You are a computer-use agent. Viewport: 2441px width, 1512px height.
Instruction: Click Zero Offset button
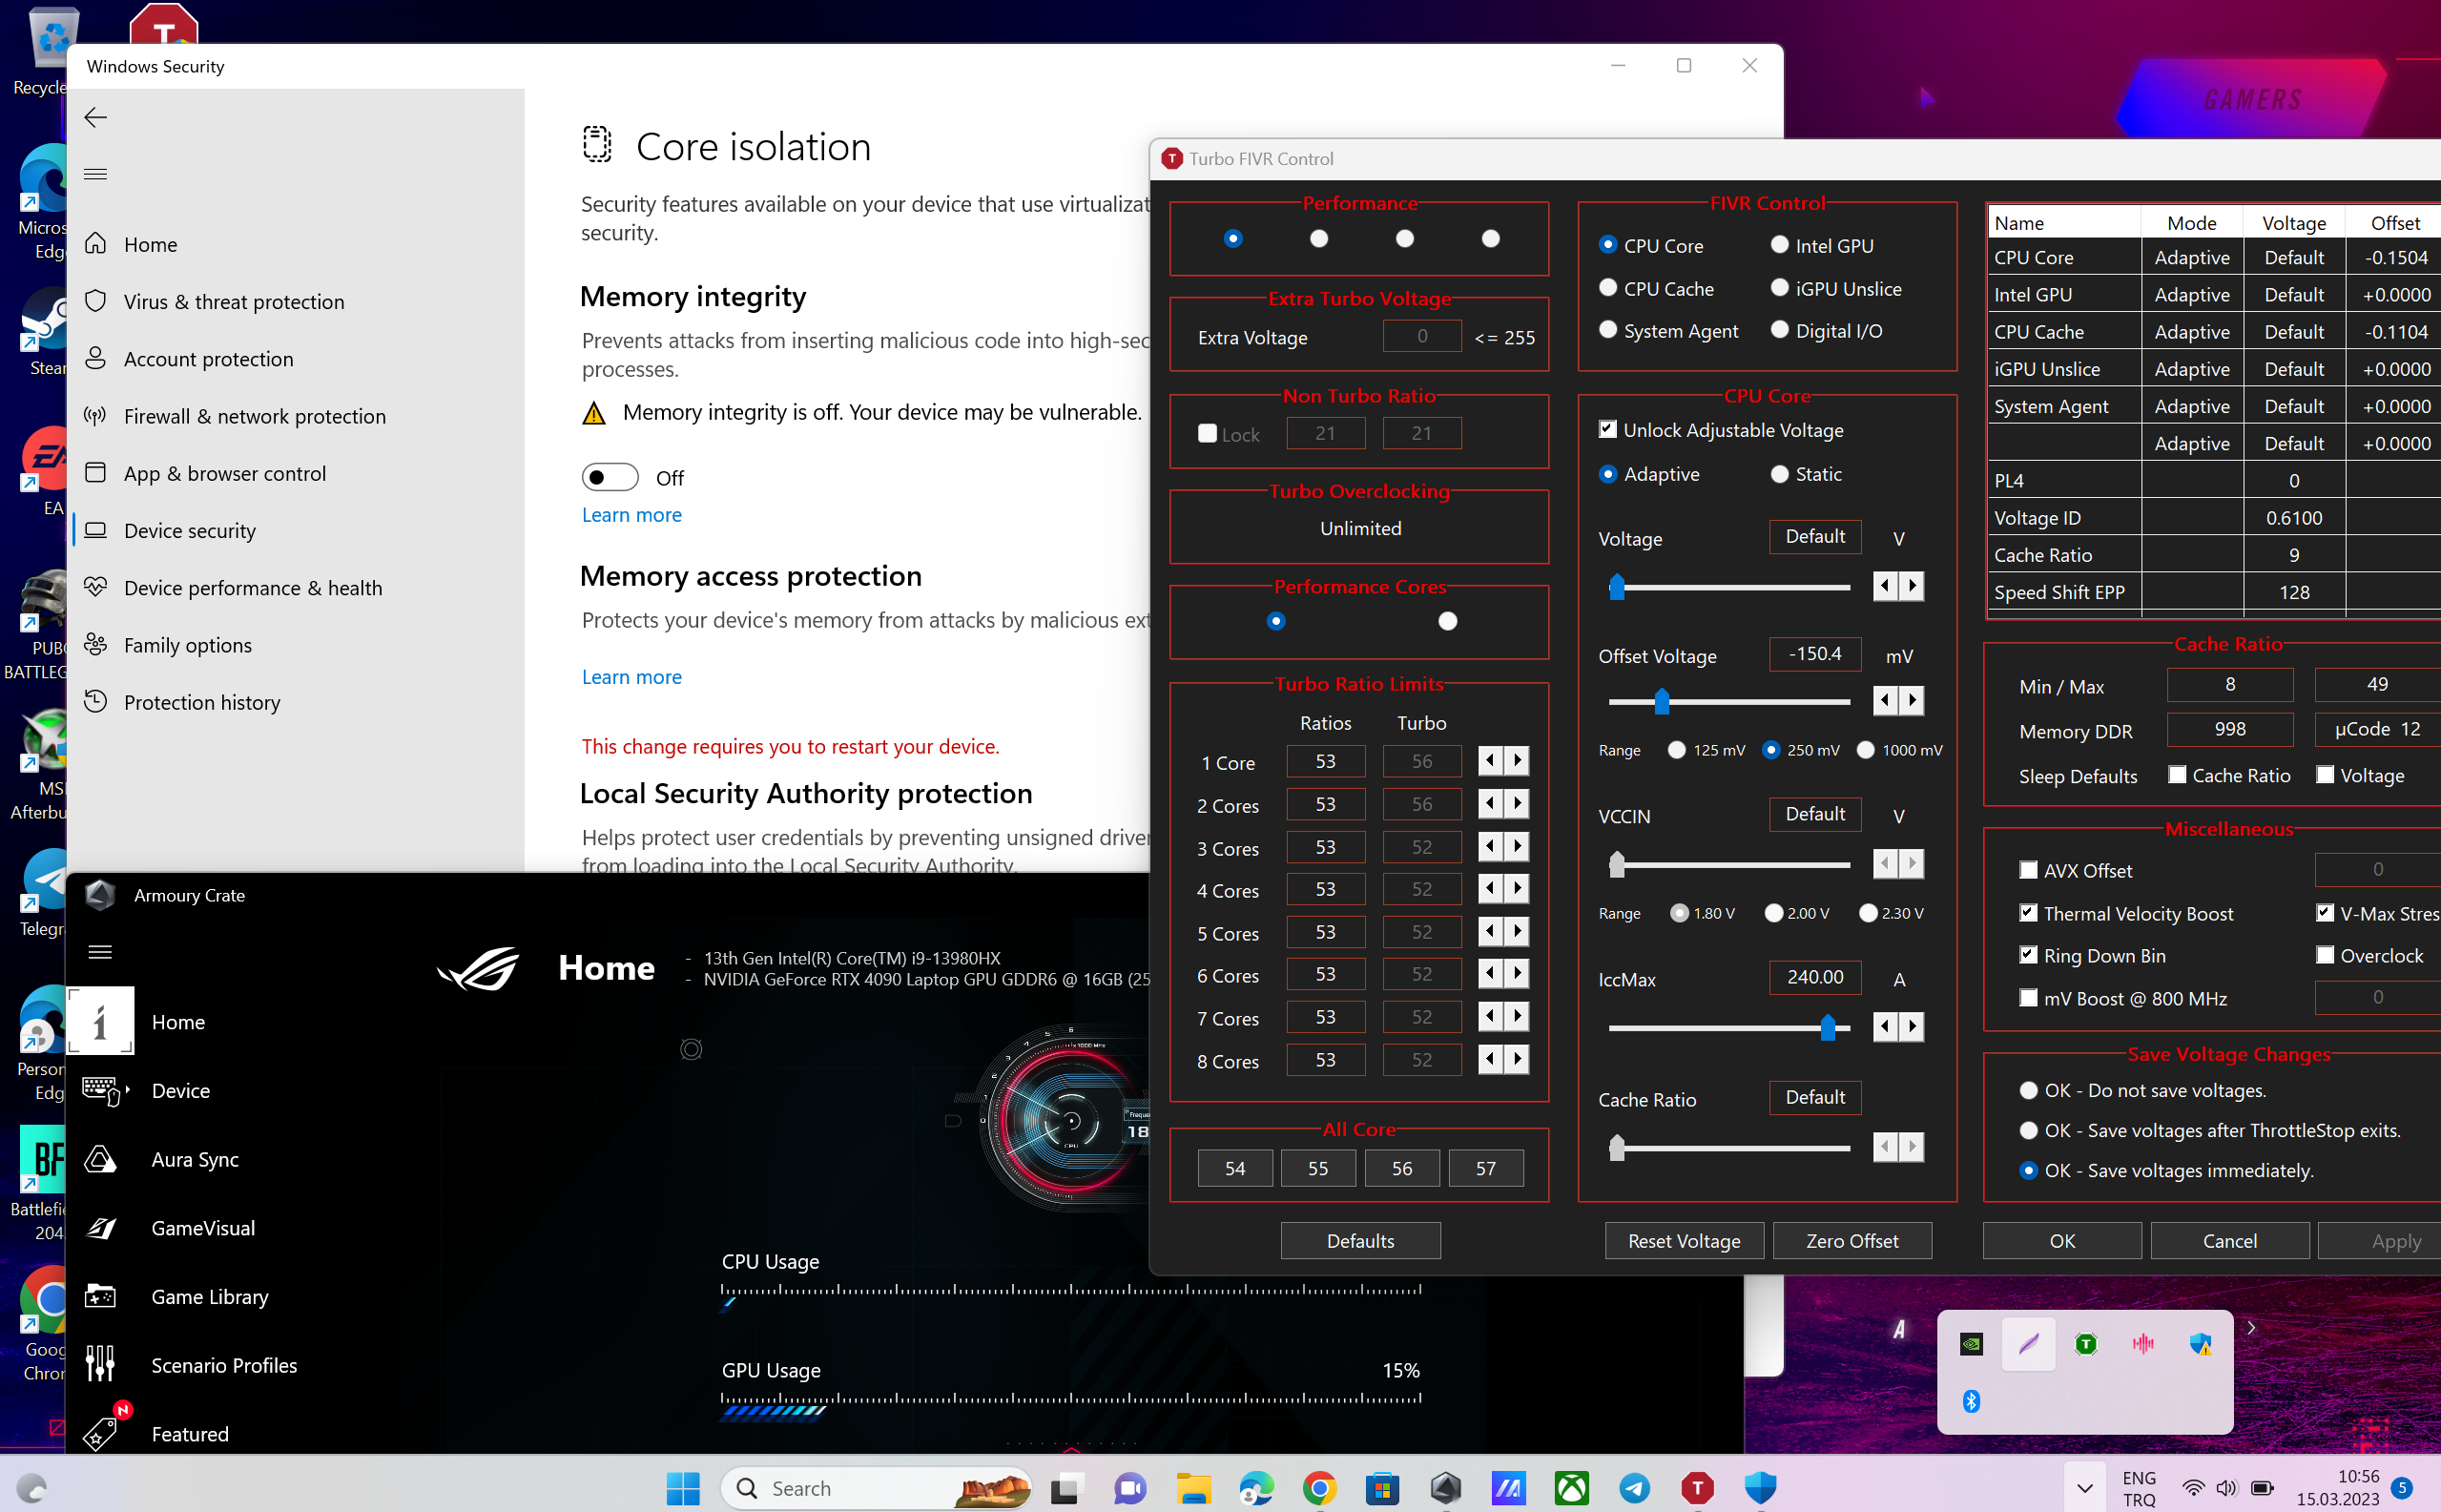click(x=1851, y=1240)
